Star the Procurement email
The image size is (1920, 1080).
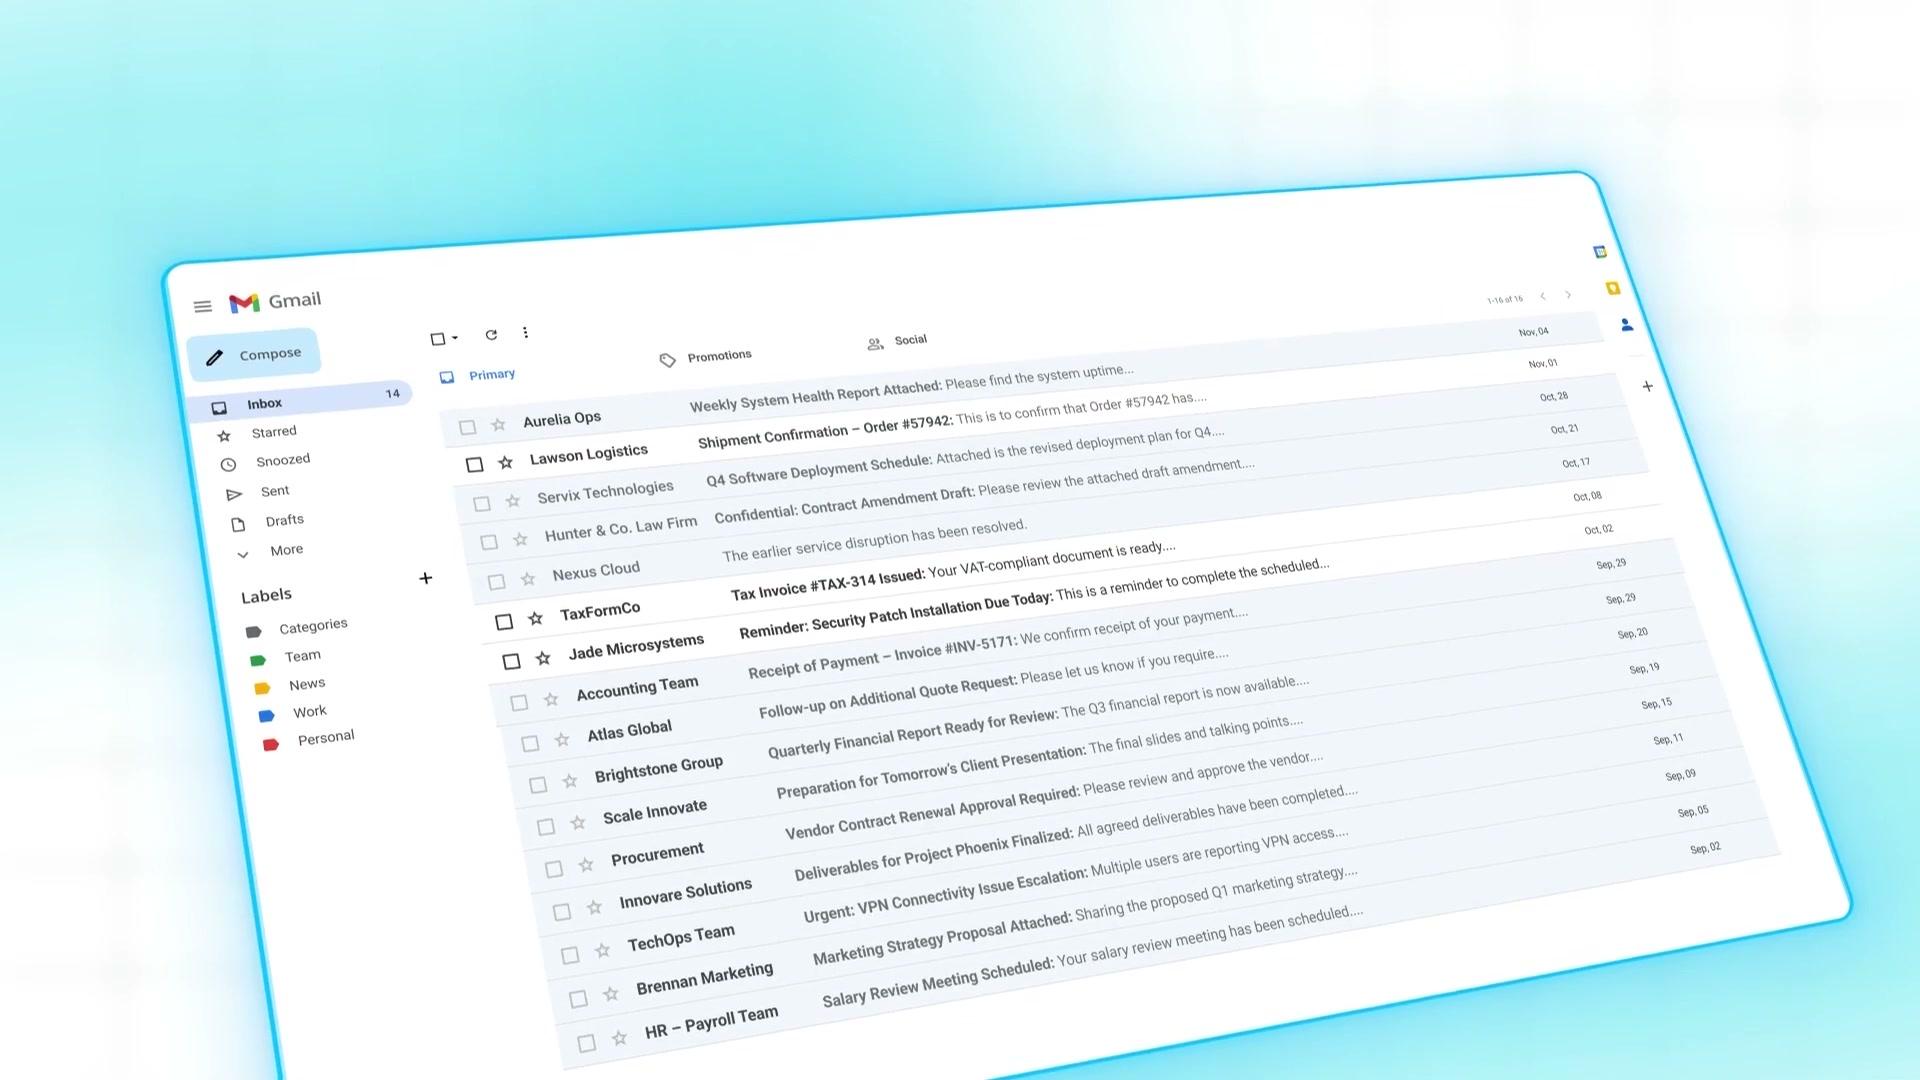click(x=586, y=864)
